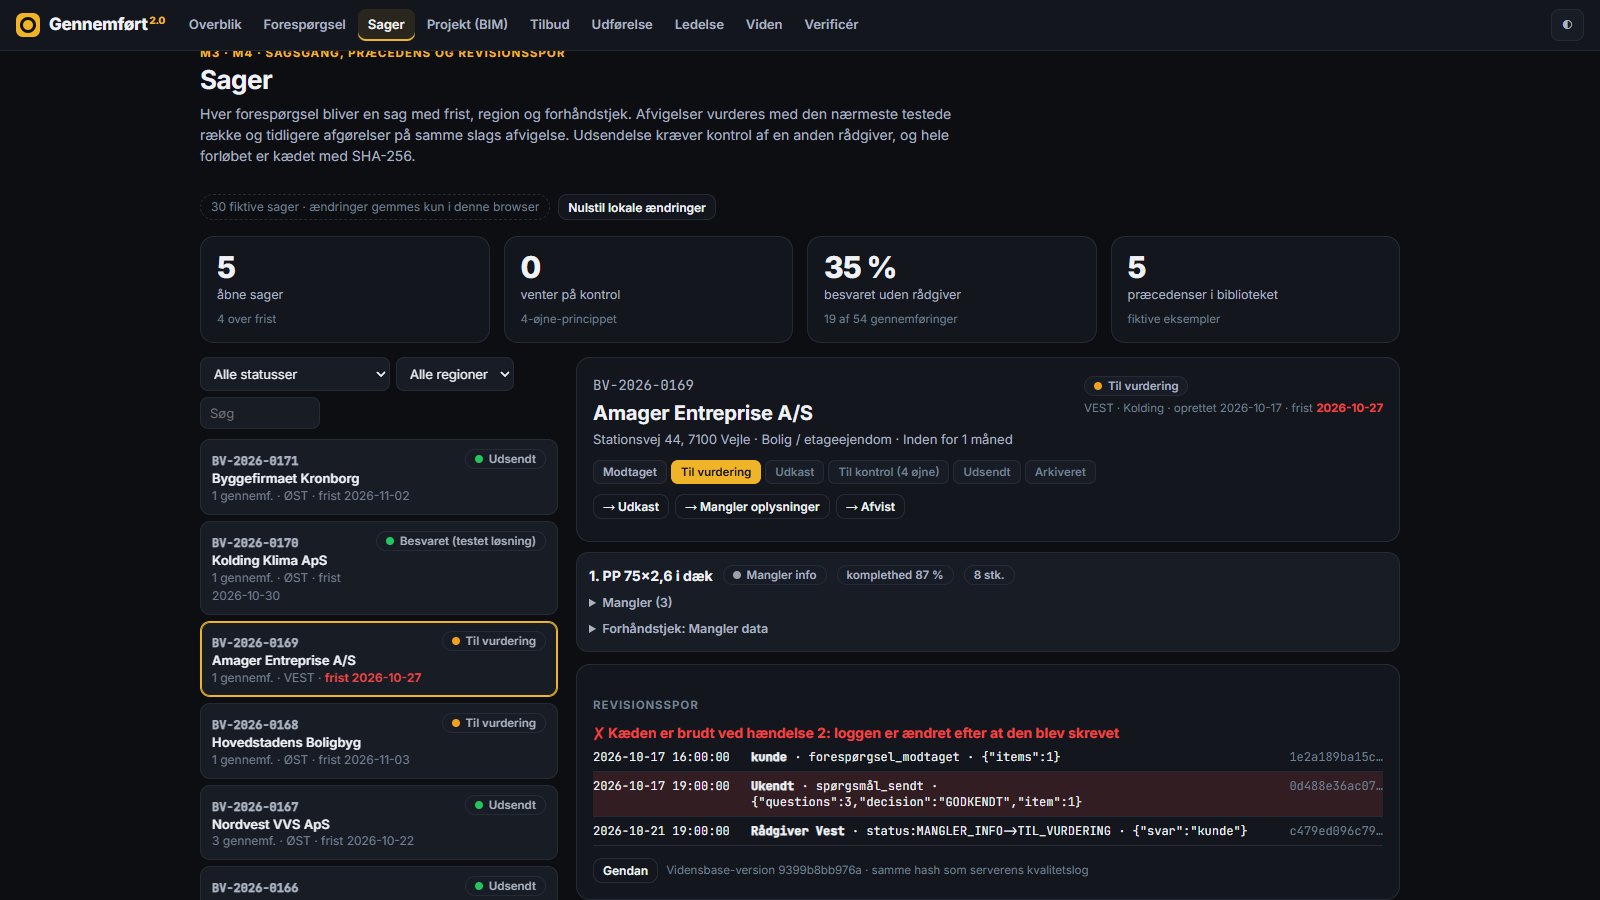Click the broken log row spørgsmål_sendt
1600x900 pixels.
988,794
